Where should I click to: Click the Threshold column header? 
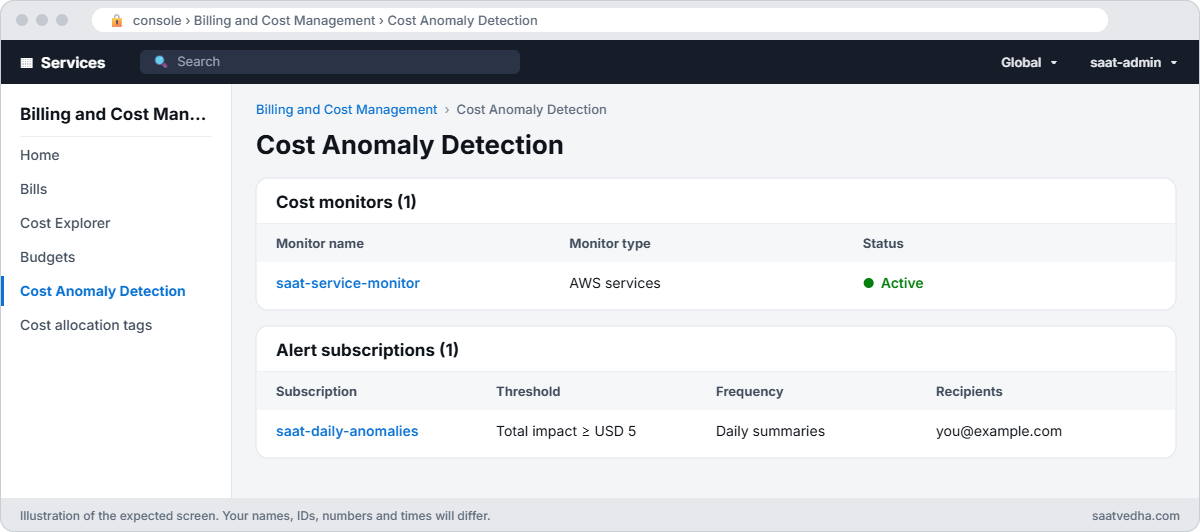tap(528, 391)
